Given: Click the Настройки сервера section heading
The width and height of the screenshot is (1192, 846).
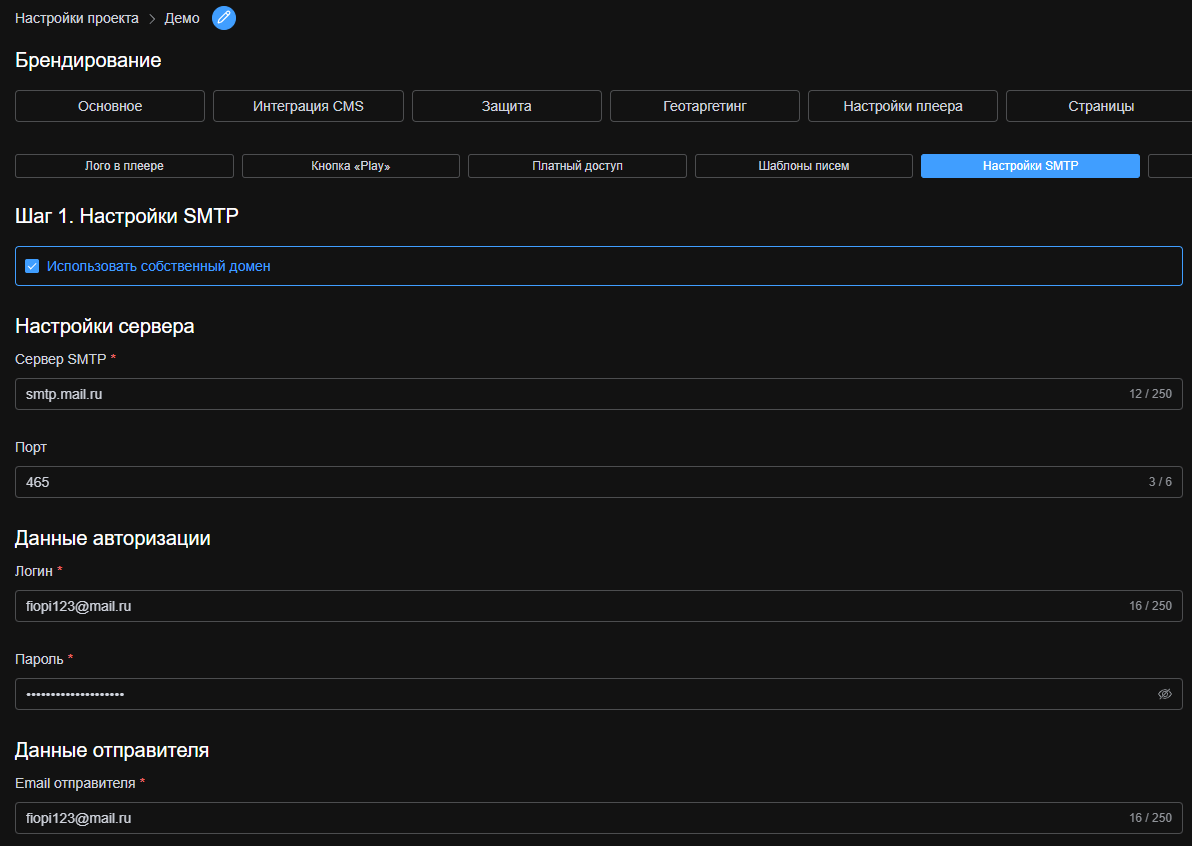Looking at the screenshot, I should (105, 326).
